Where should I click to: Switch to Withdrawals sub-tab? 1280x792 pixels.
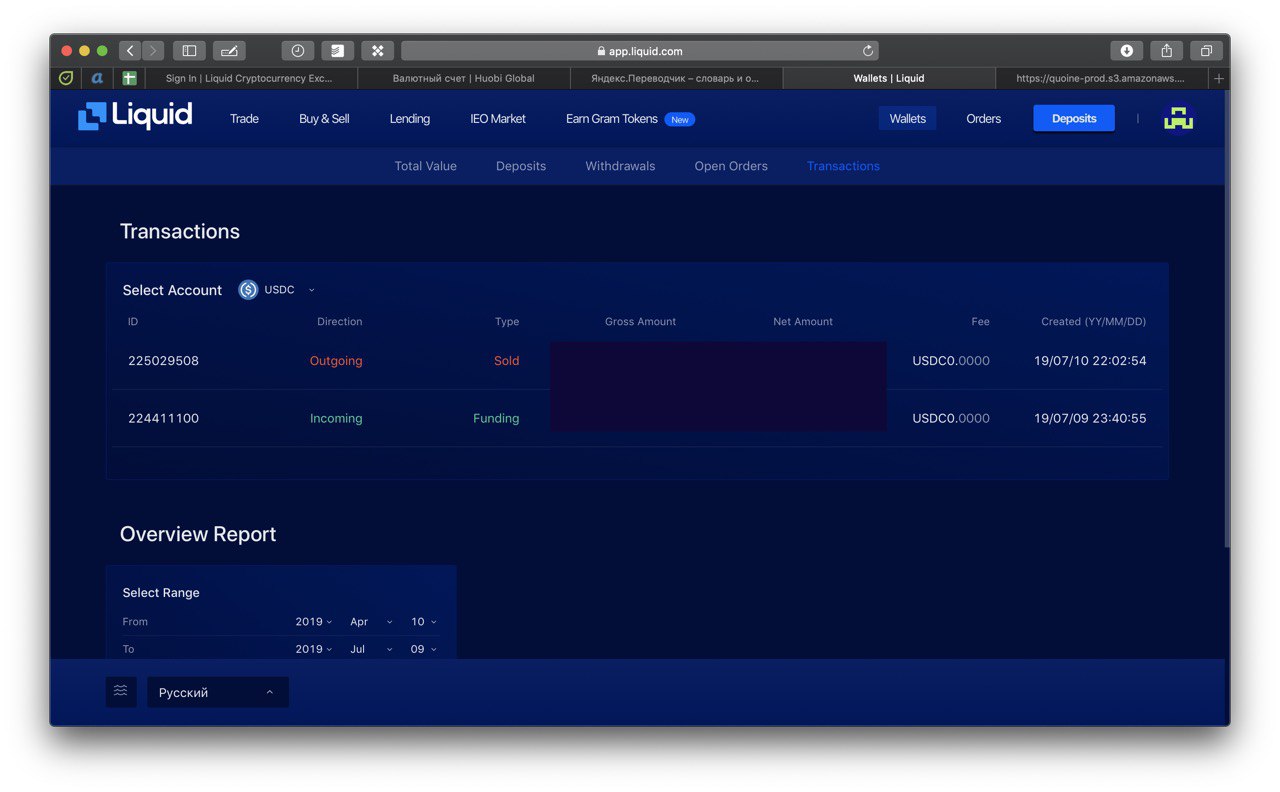point(620,166)
